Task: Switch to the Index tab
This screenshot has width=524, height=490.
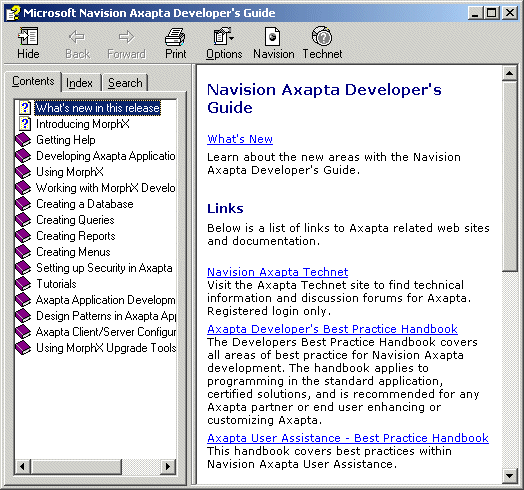Action: (79, 83)
